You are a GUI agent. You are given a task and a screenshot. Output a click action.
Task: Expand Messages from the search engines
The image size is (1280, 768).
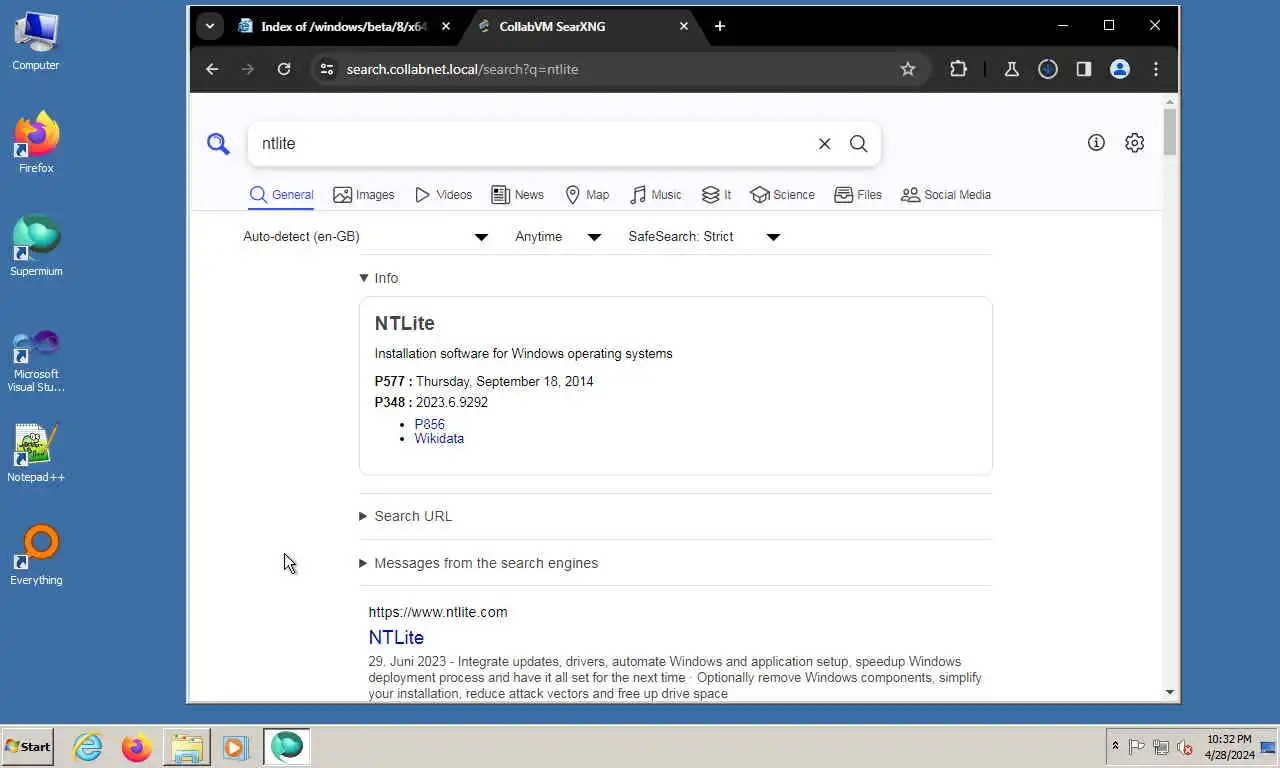click(479, 563)
